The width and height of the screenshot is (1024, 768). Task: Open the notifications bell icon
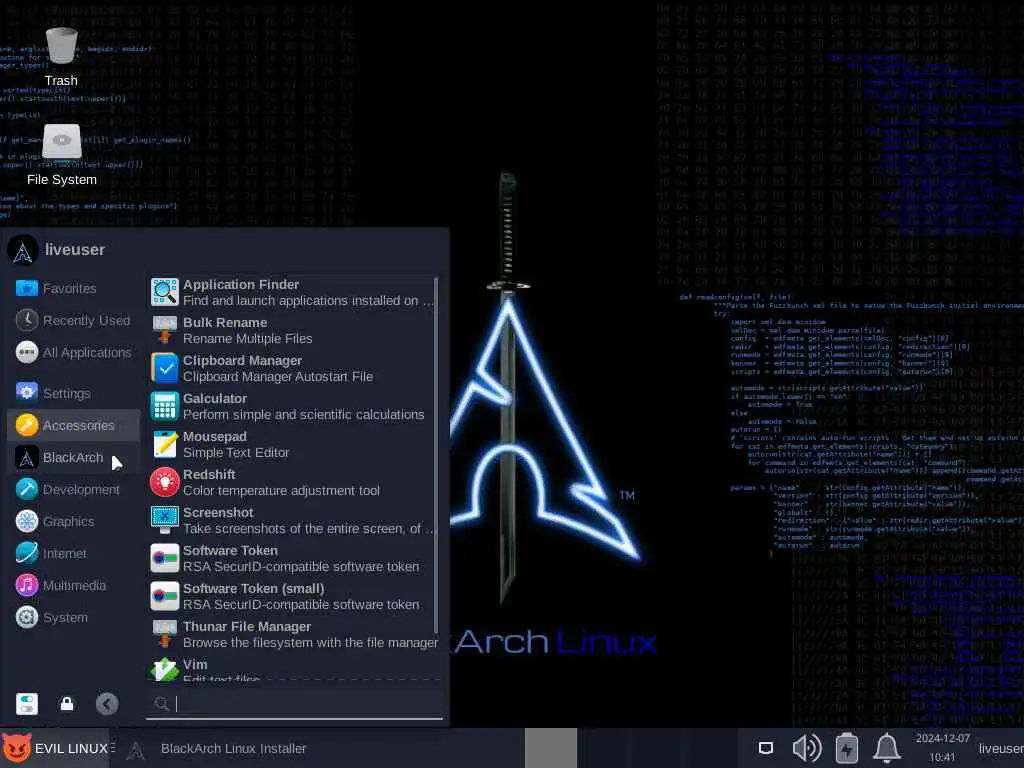pos(888,748)
